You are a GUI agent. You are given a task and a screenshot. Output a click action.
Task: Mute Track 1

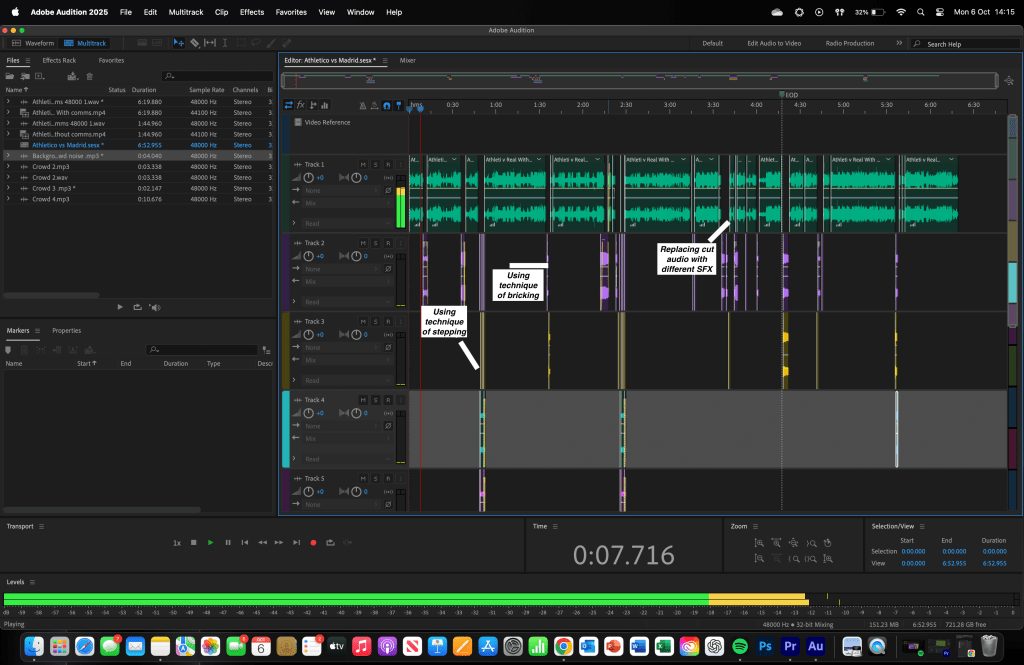363,164
